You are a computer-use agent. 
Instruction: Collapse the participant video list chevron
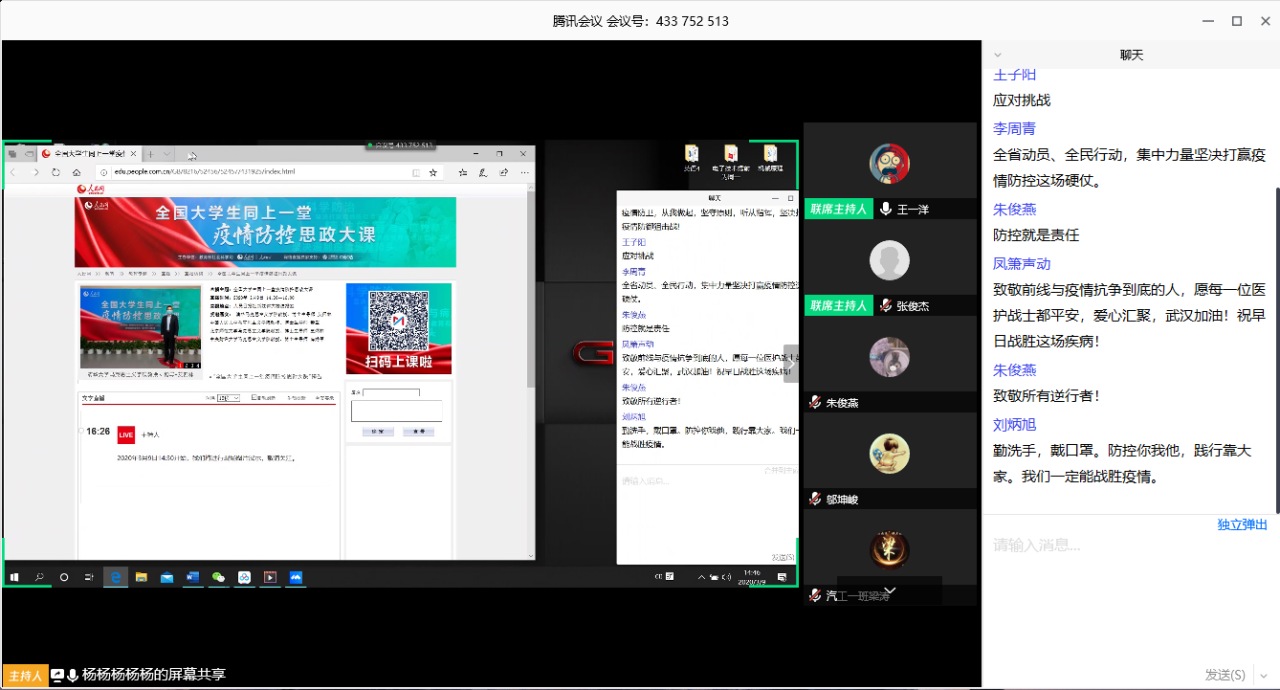point(890,590)
